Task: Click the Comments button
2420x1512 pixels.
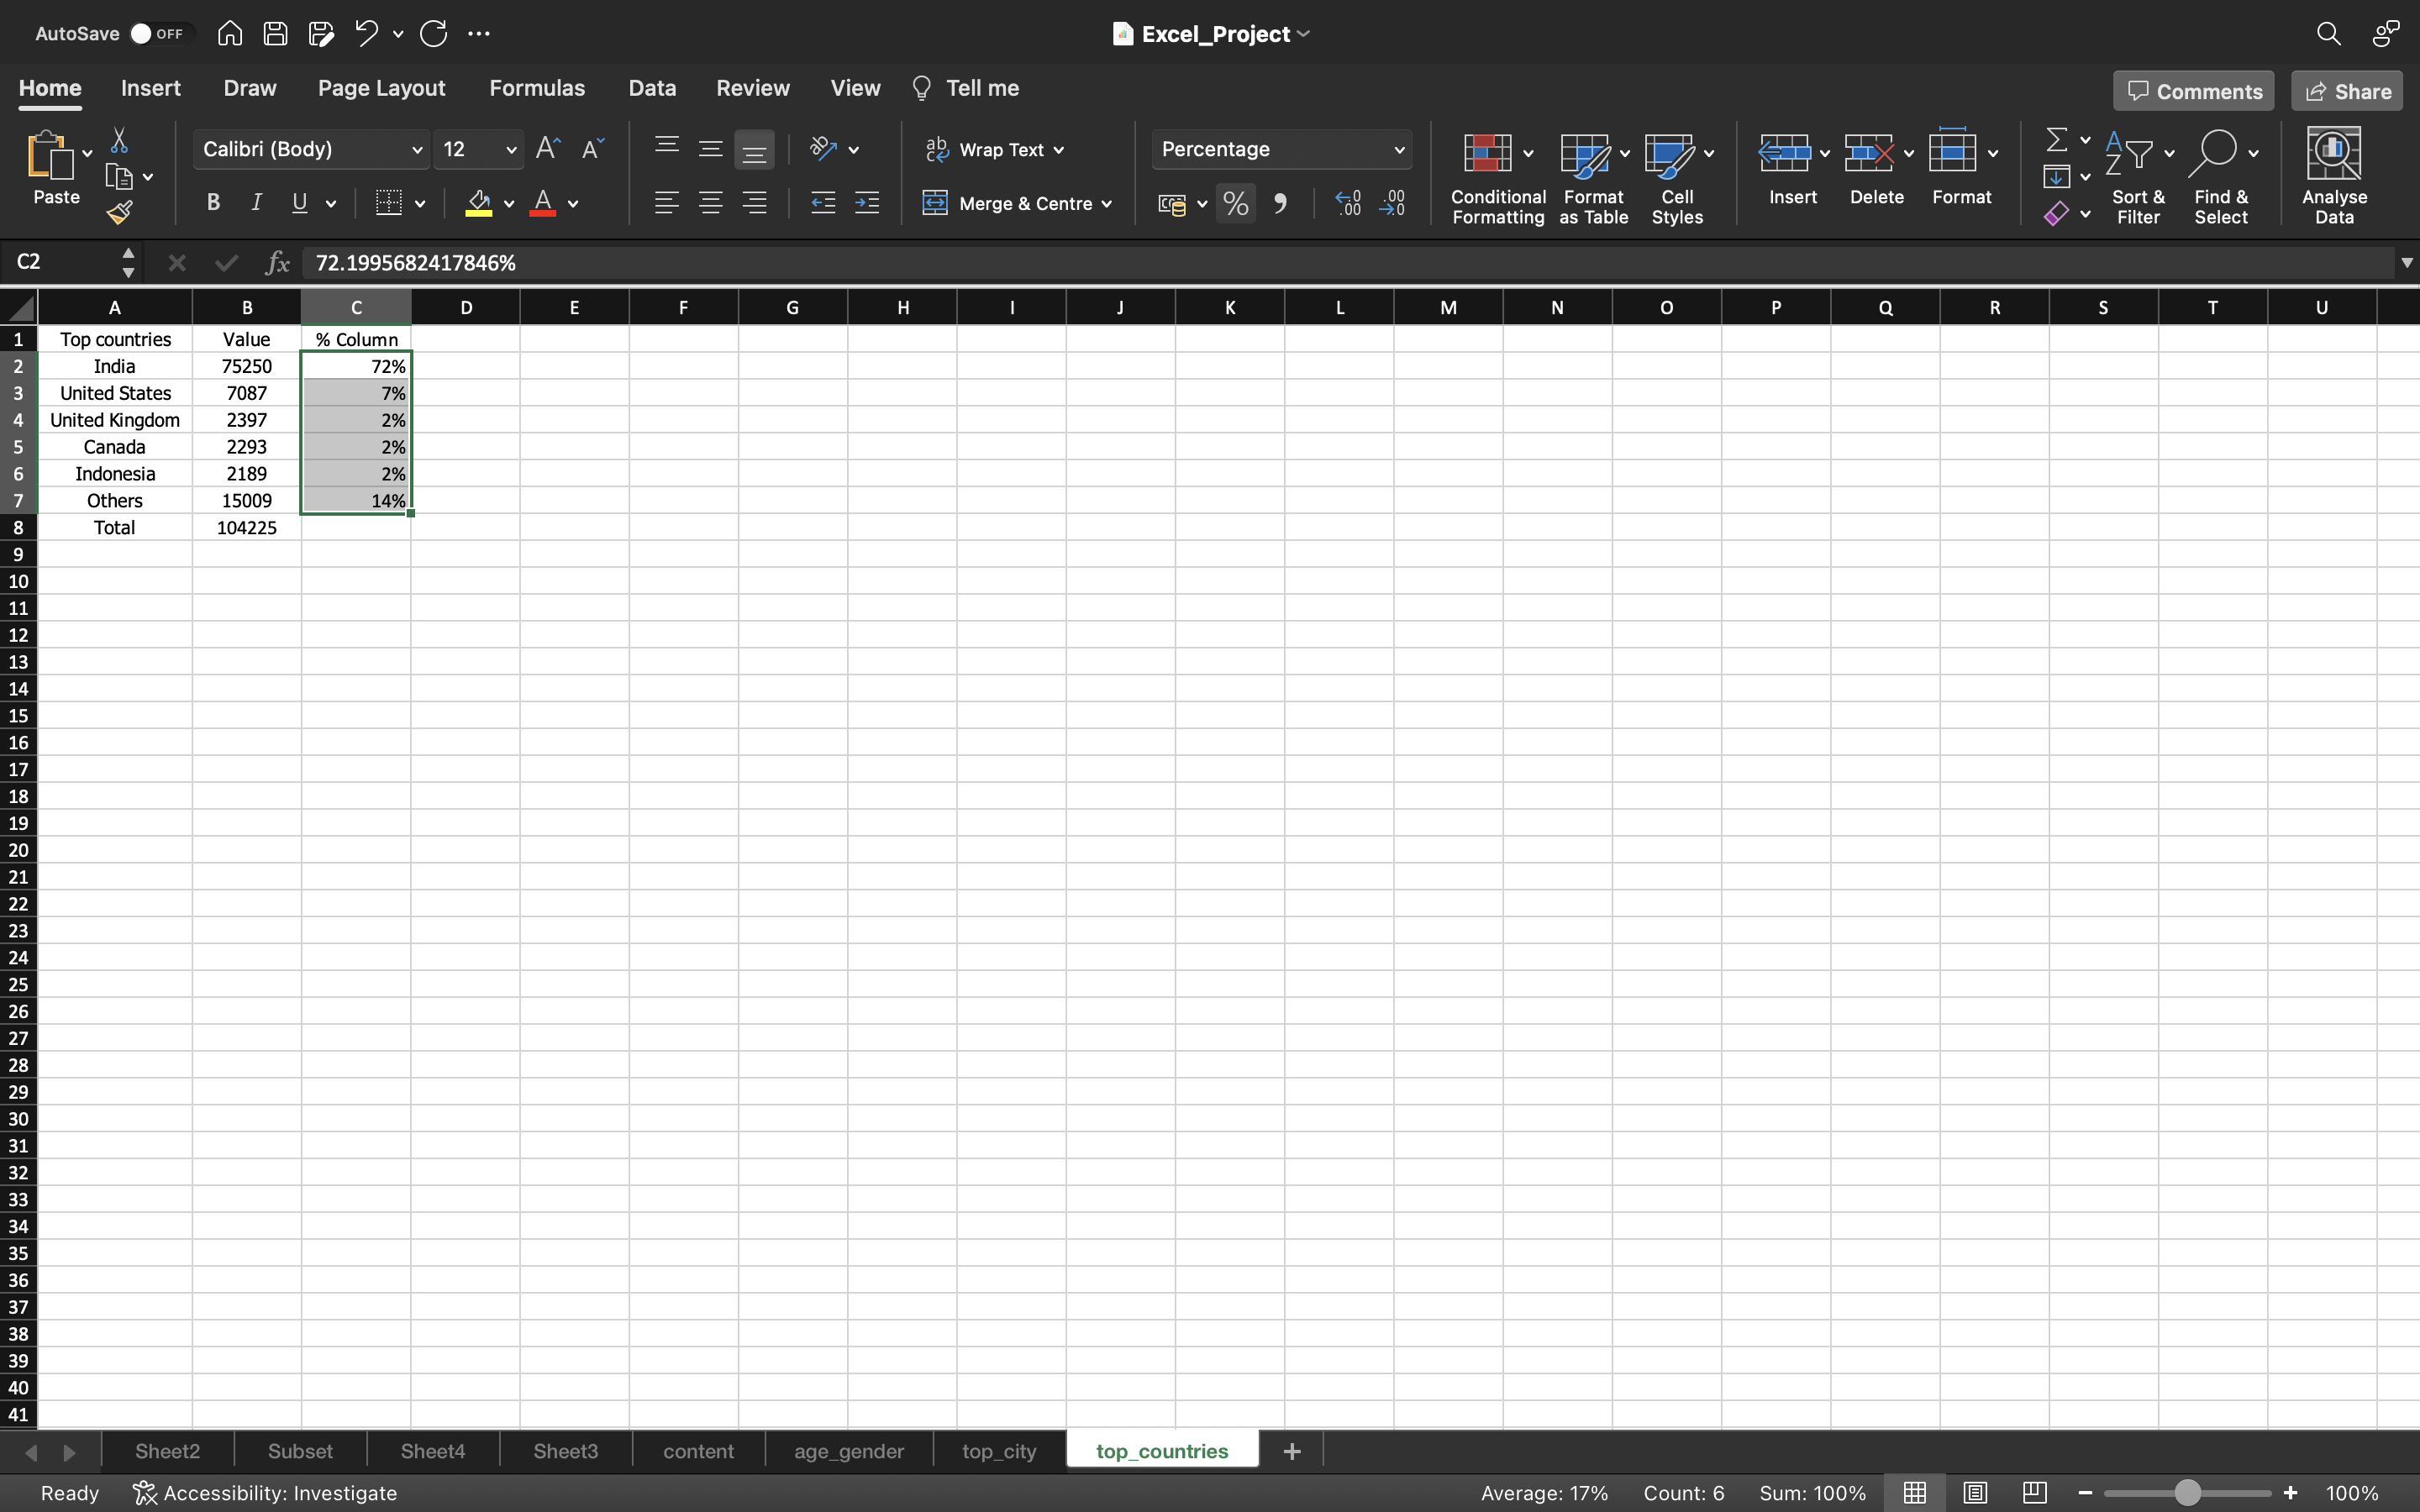Action: (2193, 91)
